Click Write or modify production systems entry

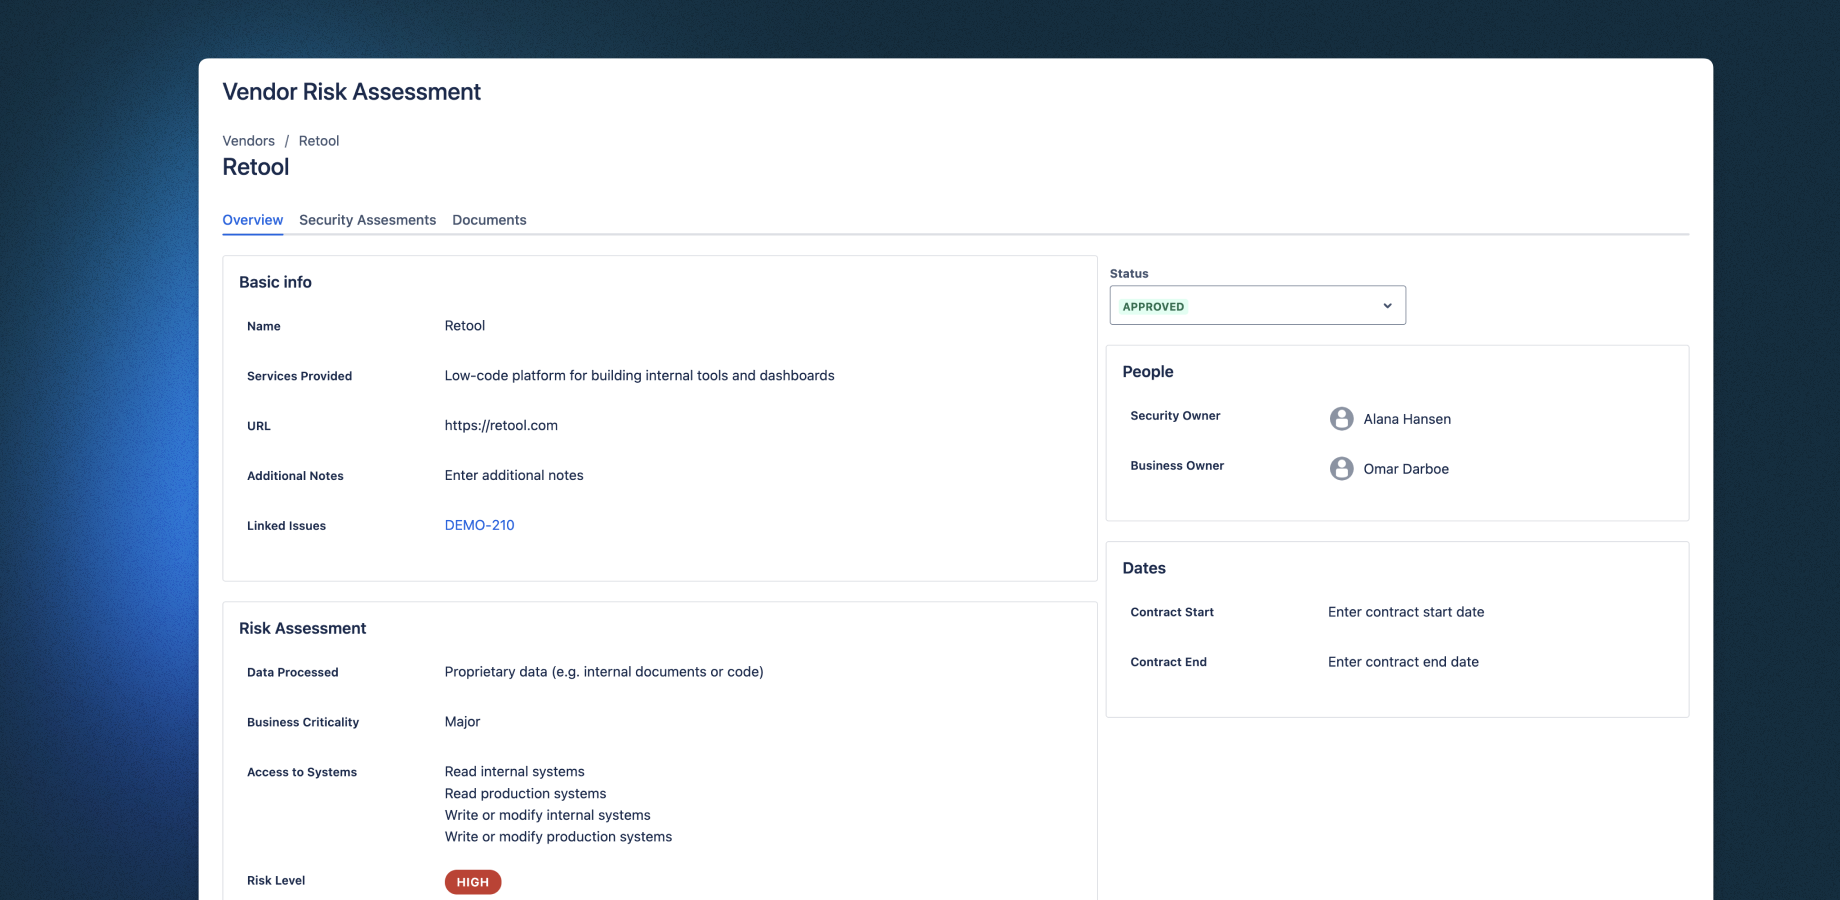coord(558,837)
